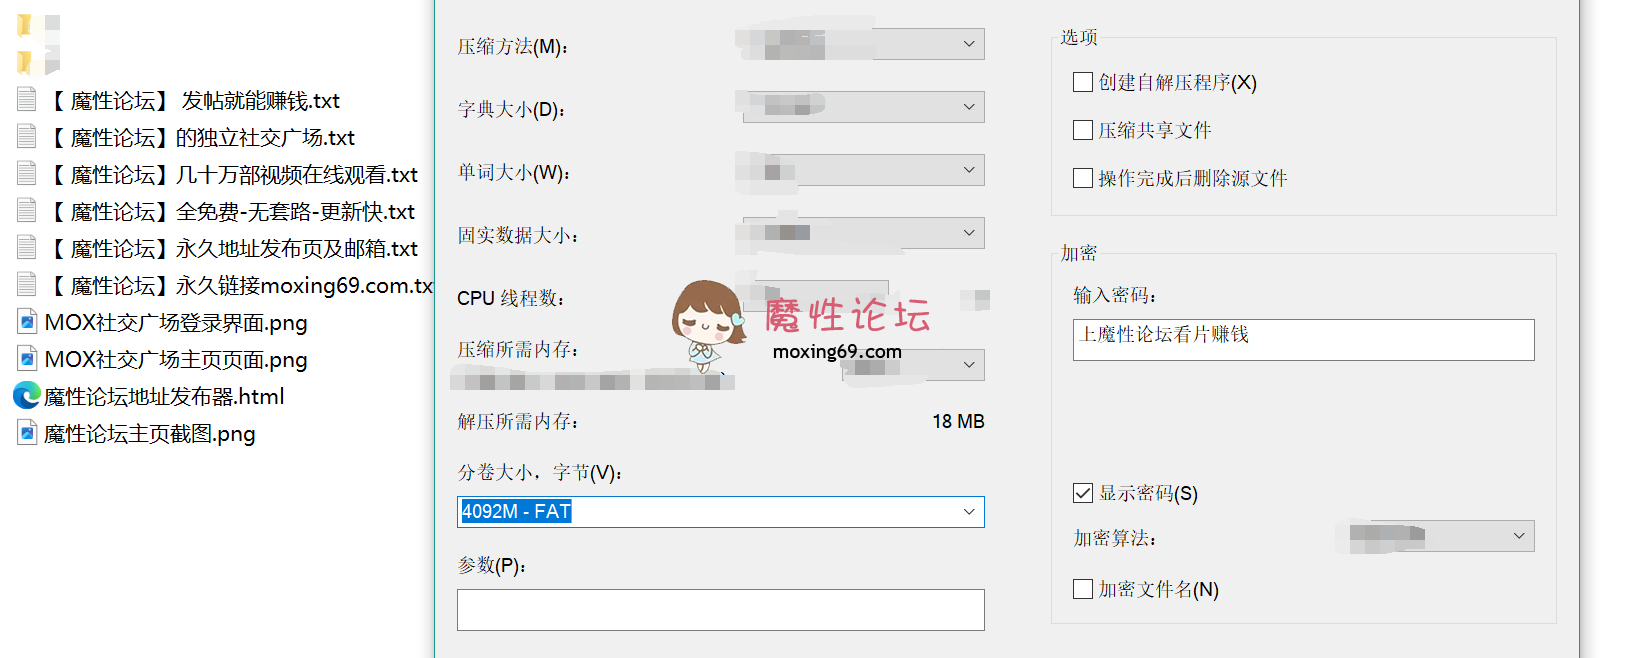Select the Edge icon of 魔性论坛地址发布器.html

(x=27, y=396)
